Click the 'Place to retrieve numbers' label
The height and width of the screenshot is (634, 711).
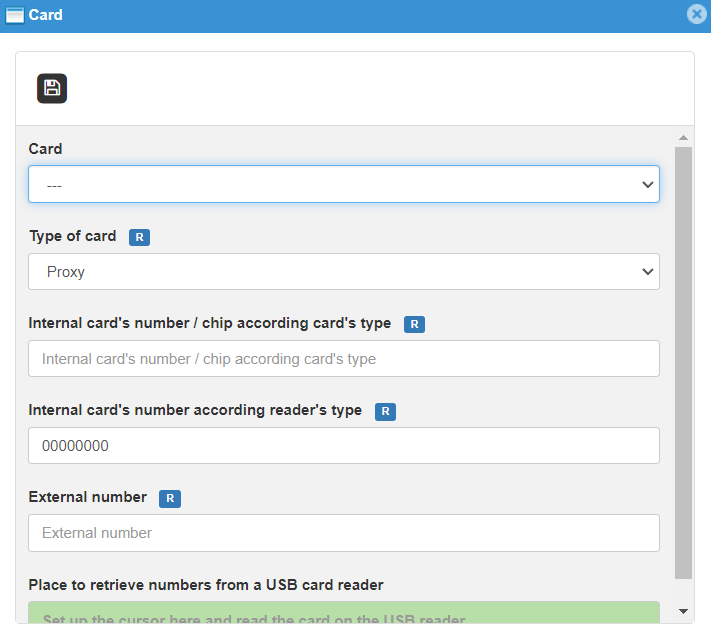point(205,585)
